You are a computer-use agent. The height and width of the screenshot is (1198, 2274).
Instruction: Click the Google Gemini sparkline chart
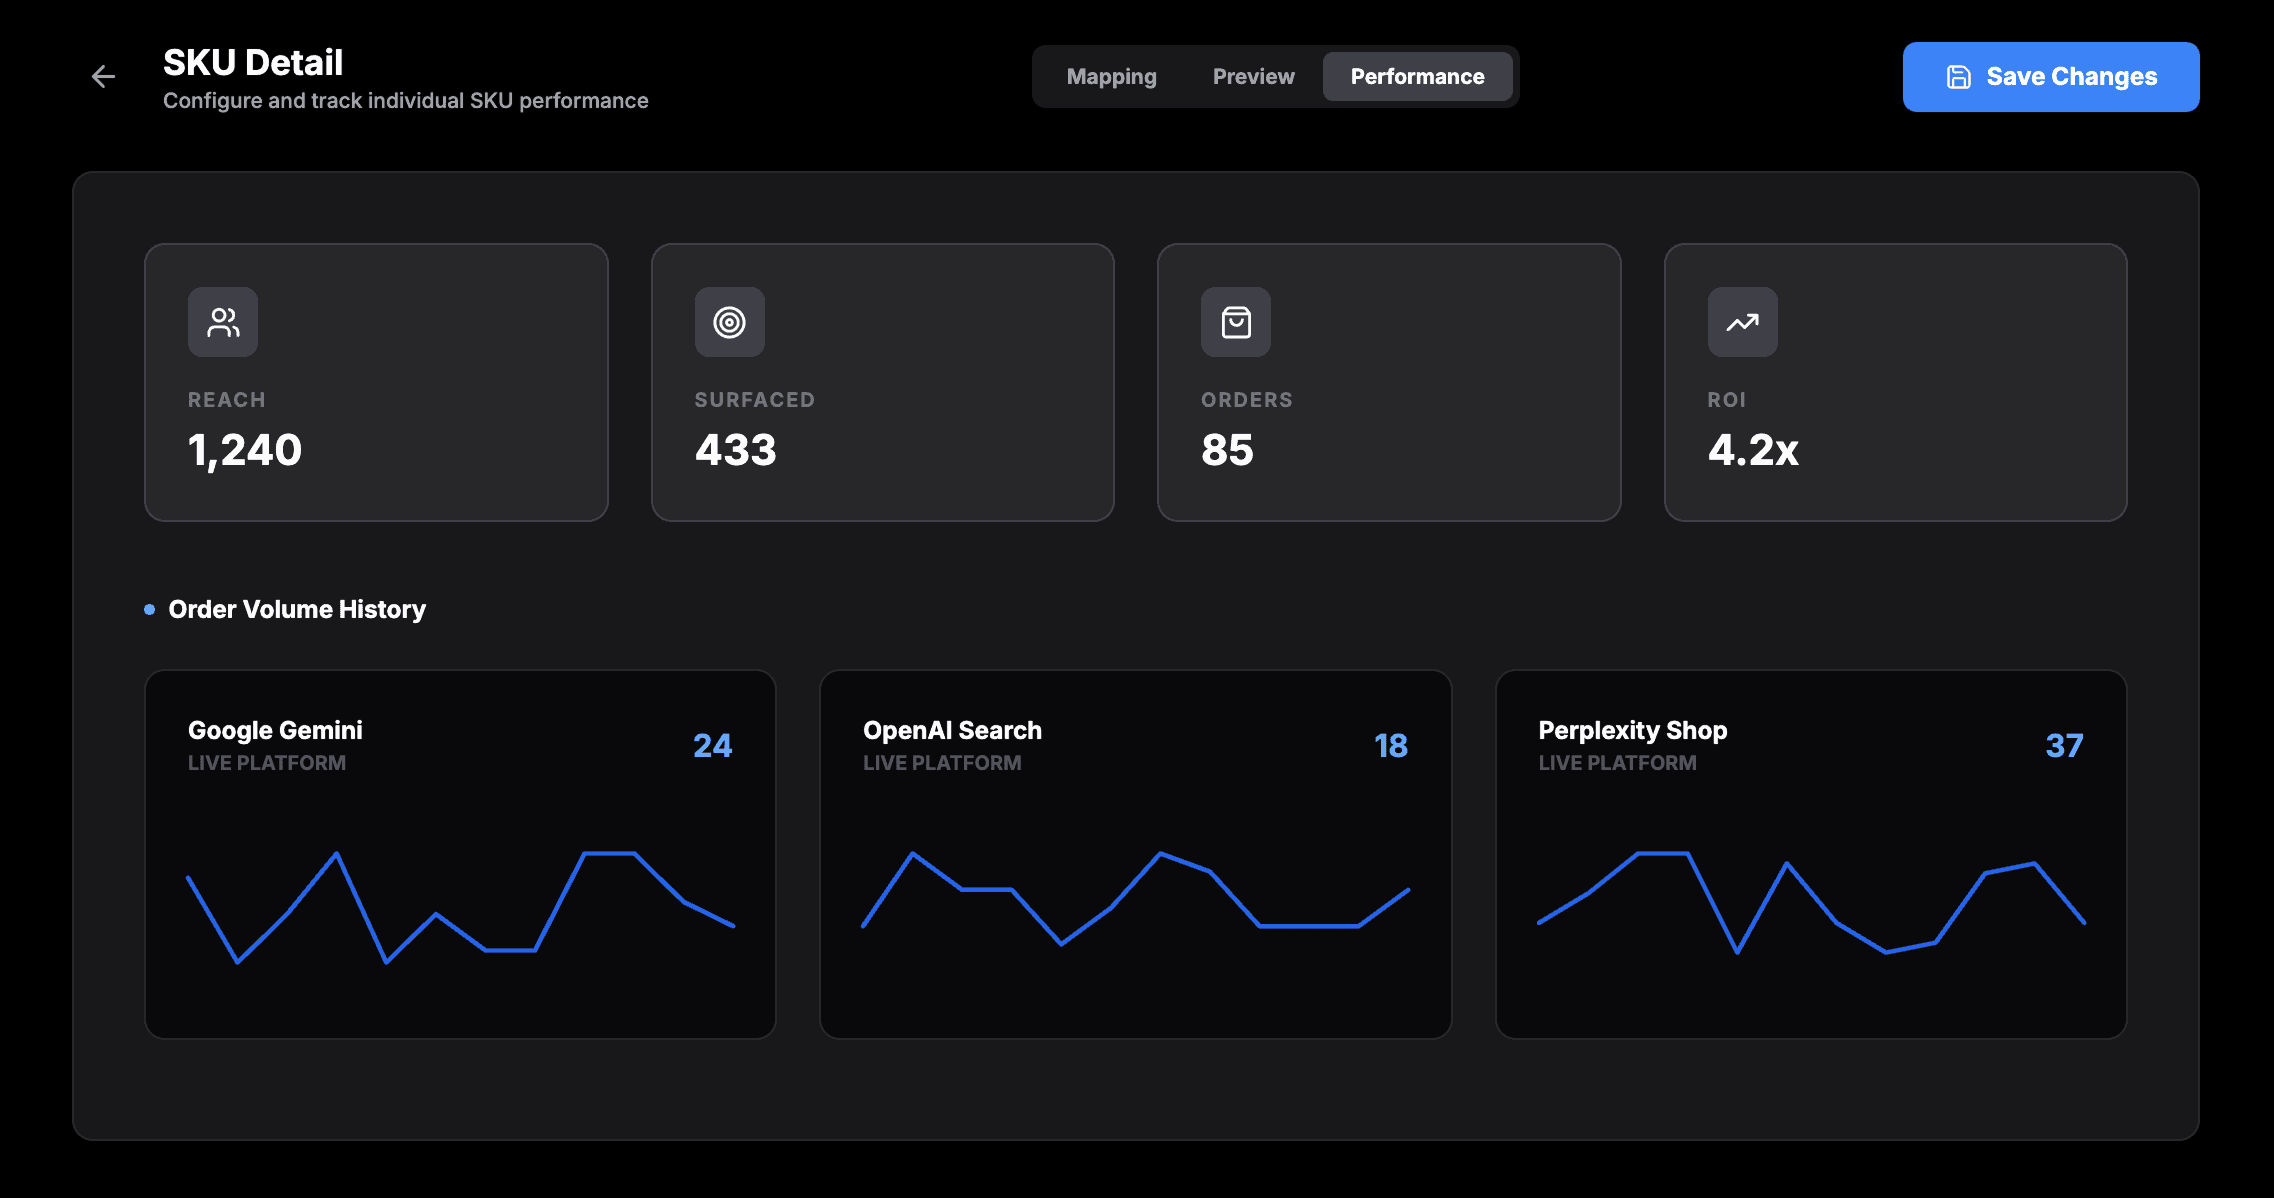460,907
